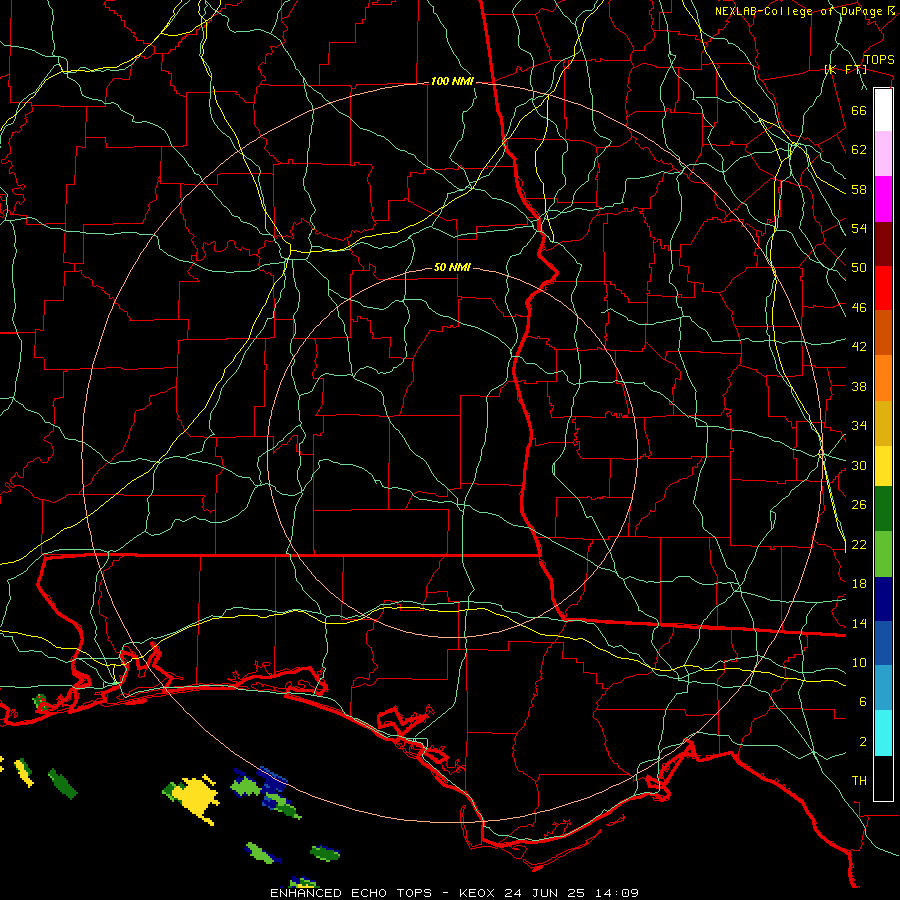Image resolution: width=900 pixels, height=900 pixels.
Task: Click the TOPS legend heading
Action: pos(879,60)
